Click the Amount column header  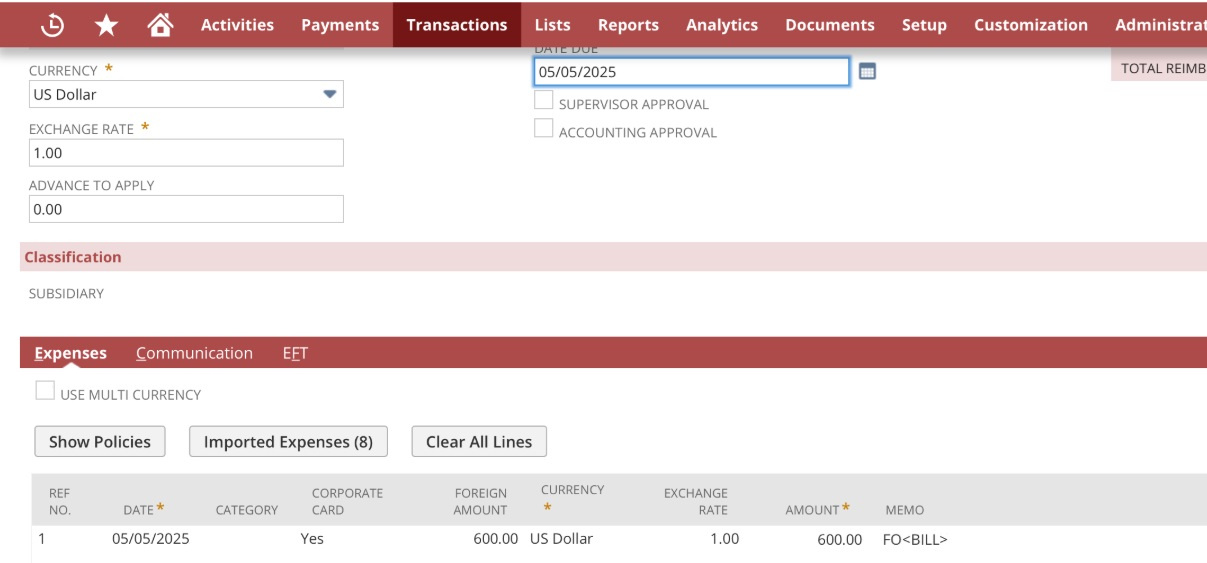816,509
